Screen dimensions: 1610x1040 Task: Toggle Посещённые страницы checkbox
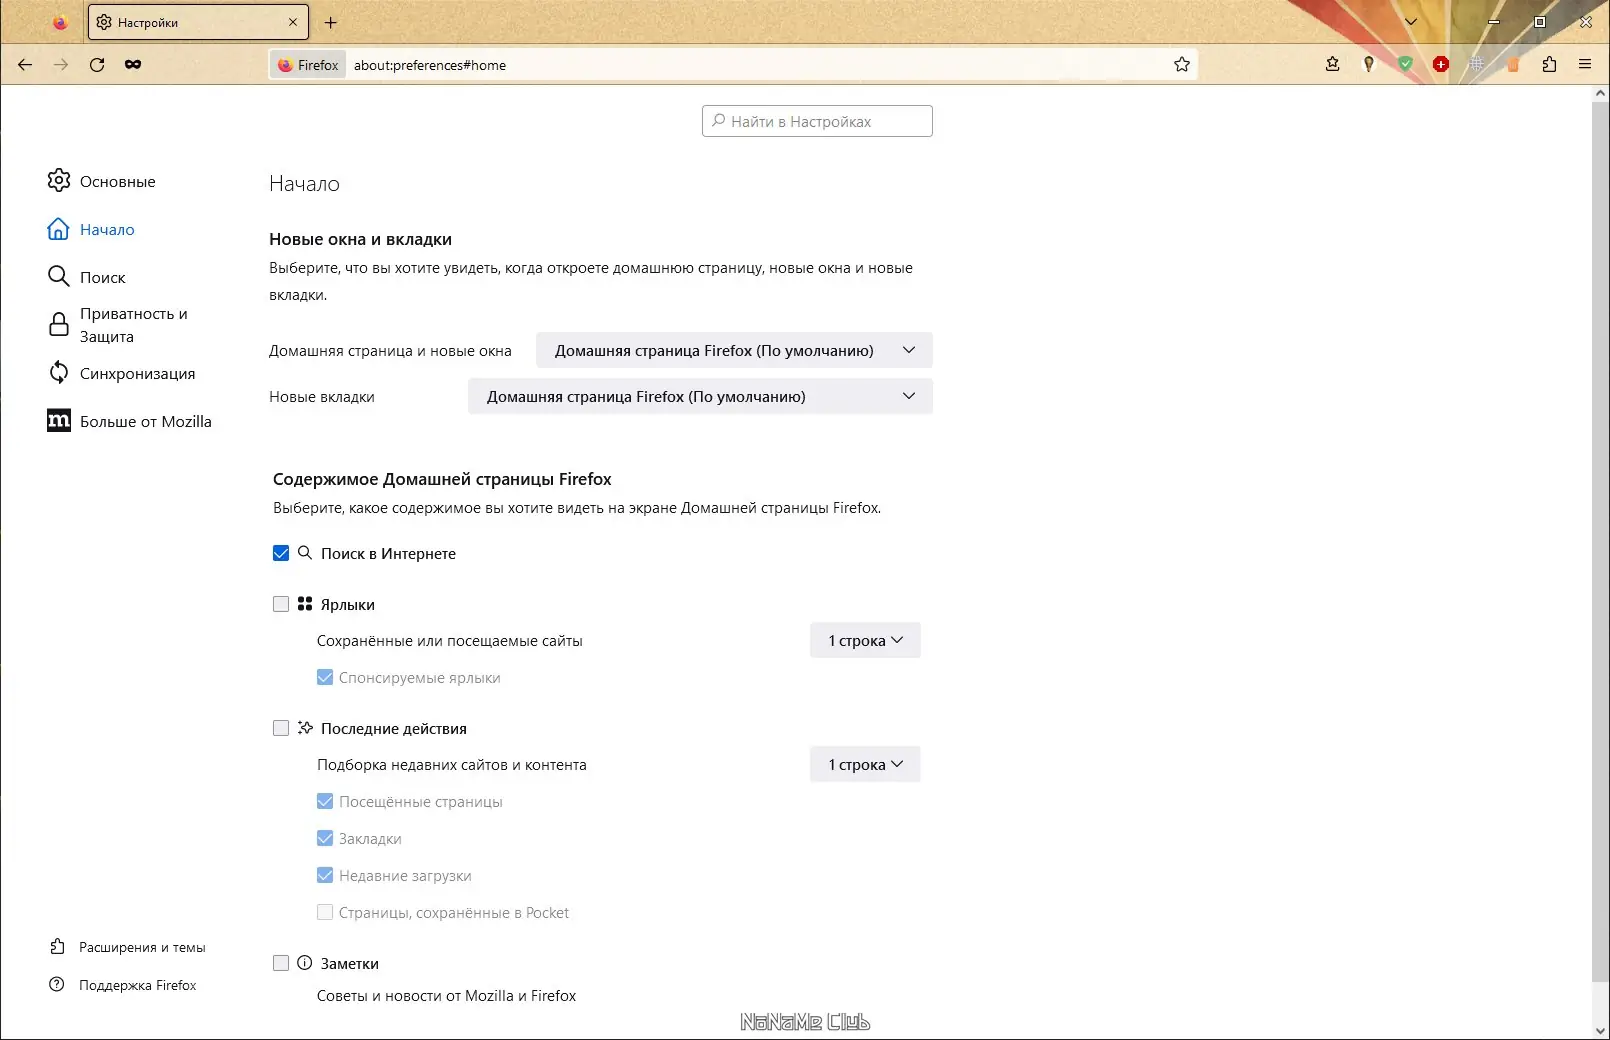(x=325, y=801)
